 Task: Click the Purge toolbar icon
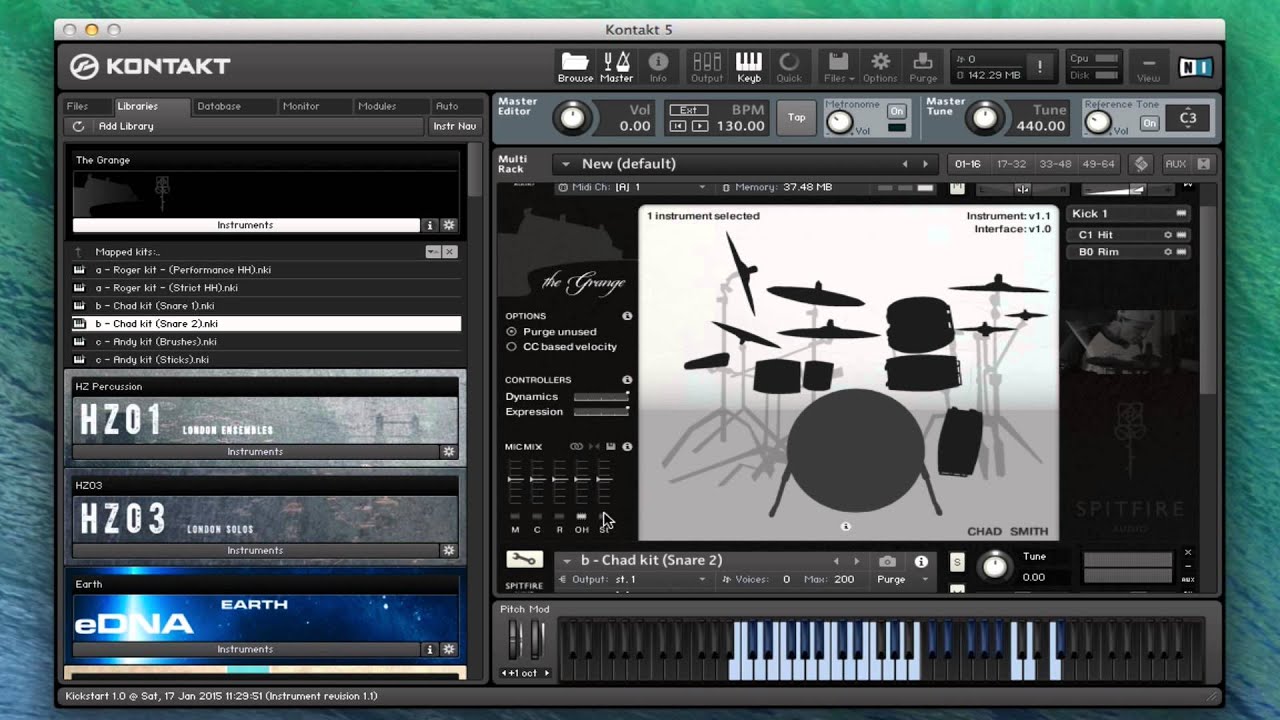tap(923, 67)
